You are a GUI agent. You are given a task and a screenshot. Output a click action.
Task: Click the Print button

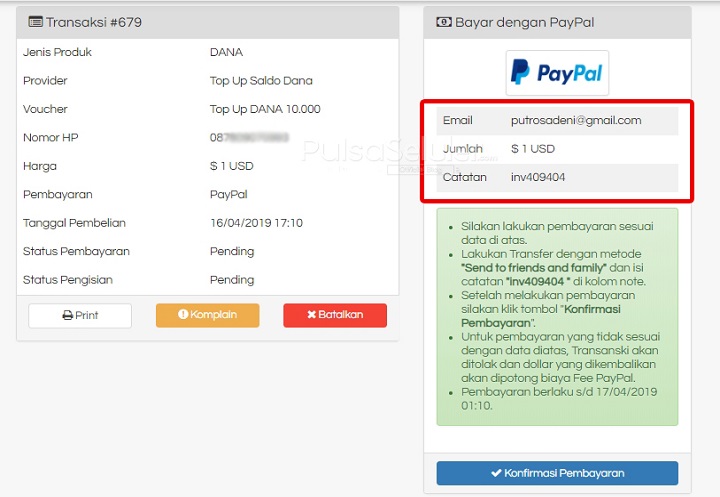tap(80, 315)
